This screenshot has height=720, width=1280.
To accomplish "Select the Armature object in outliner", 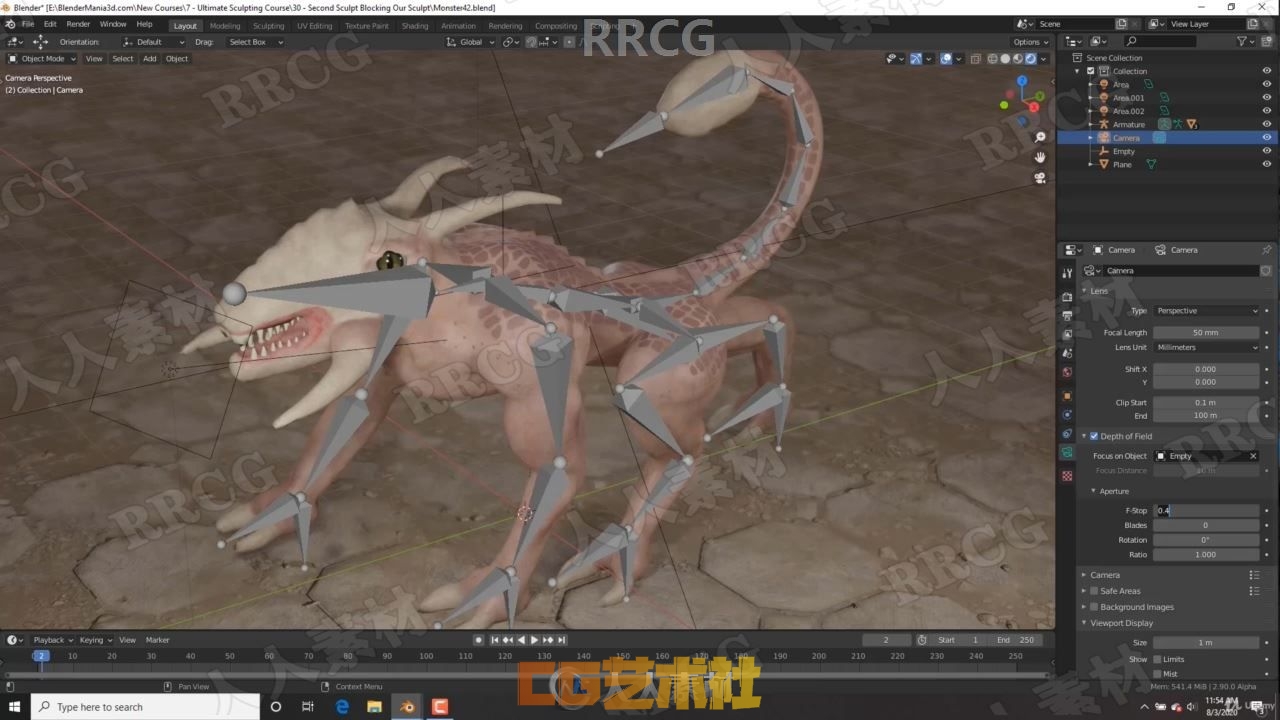I will coord(1128,125).
